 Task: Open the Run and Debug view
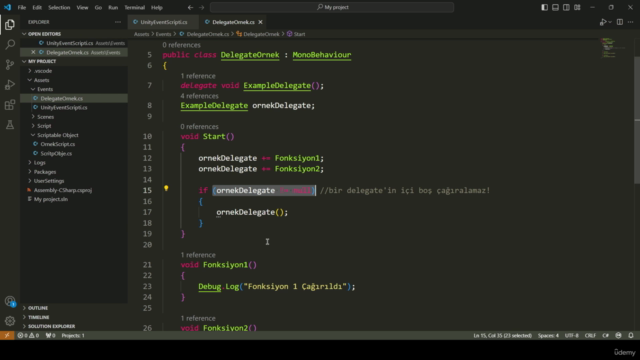click(10, 84)
